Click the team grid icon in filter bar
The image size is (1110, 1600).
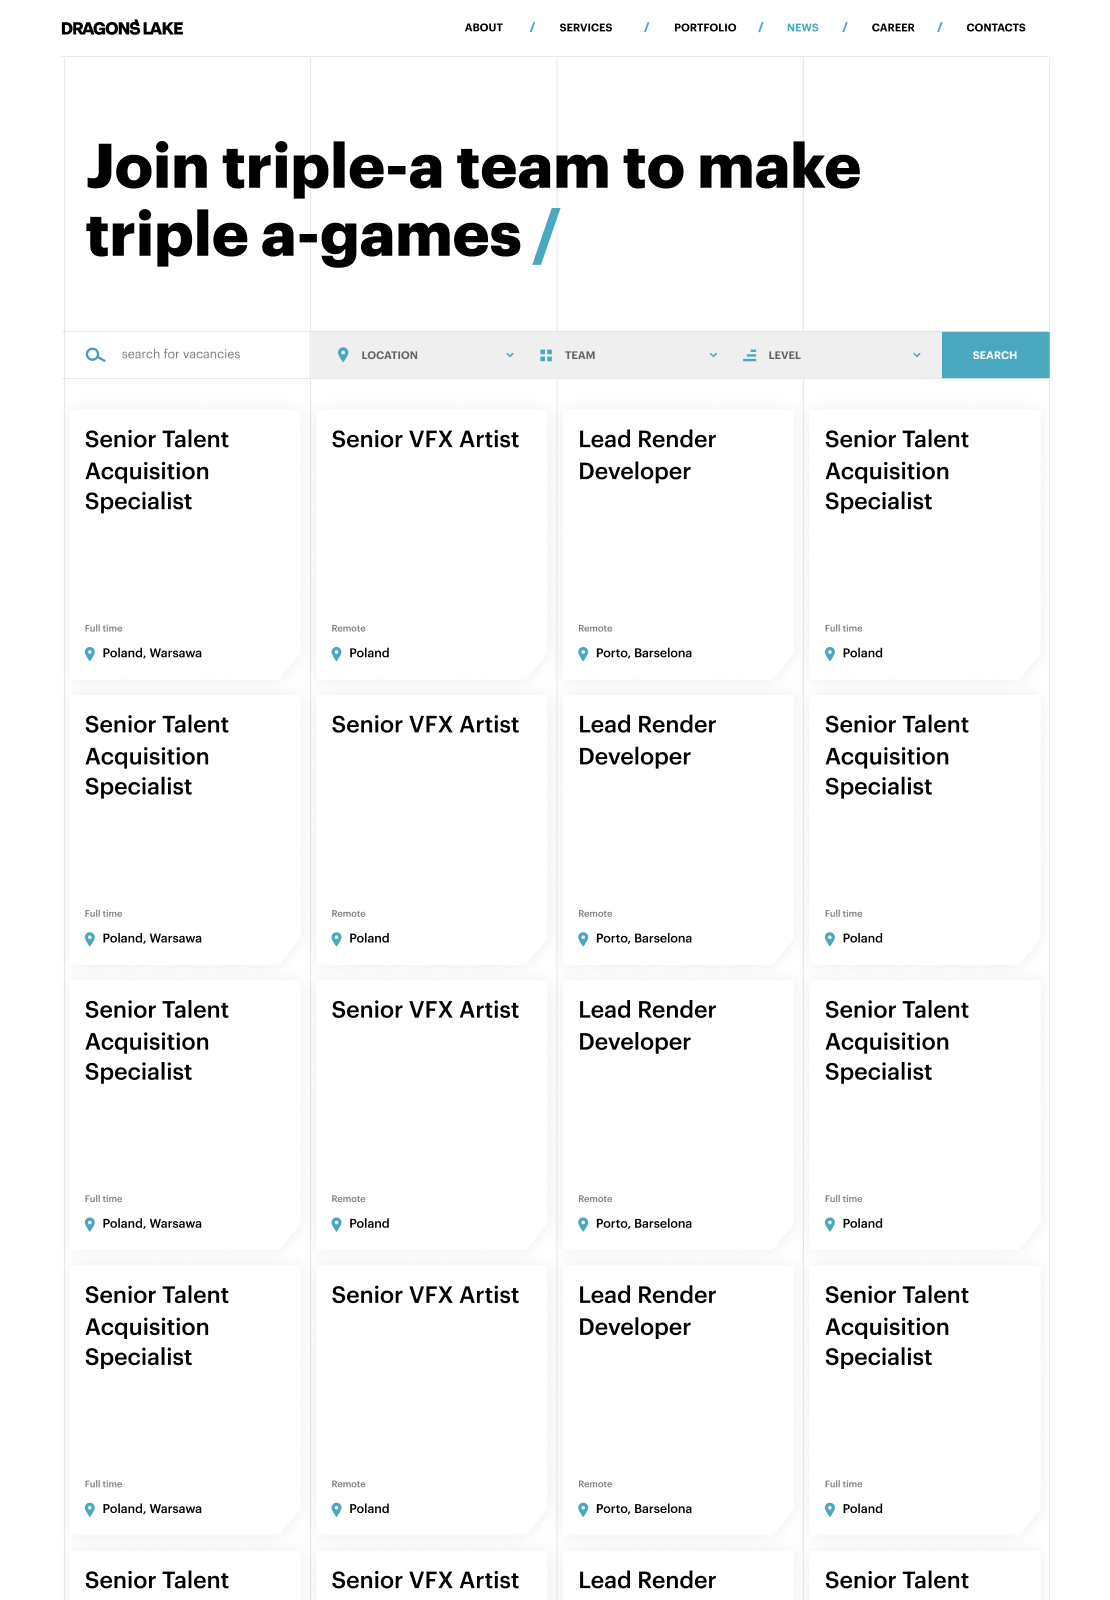546,355
